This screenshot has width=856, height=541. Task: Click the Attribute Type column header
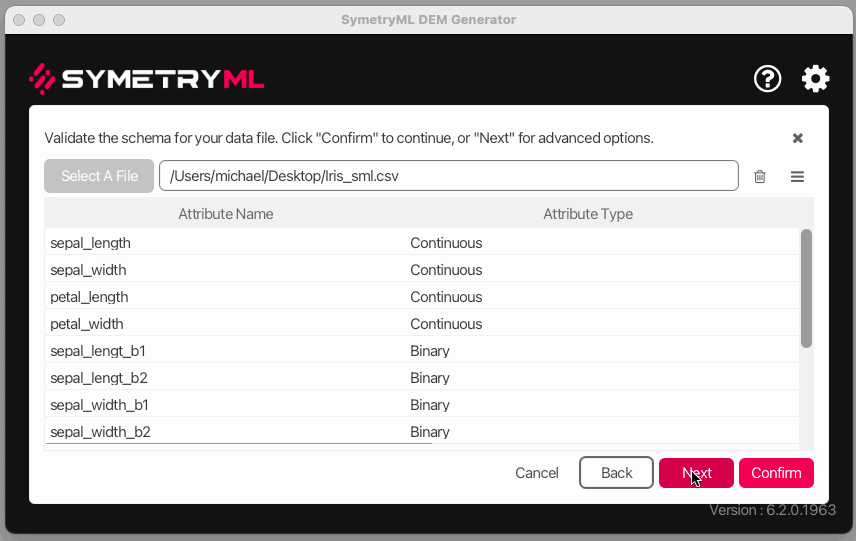pos(588,214)
